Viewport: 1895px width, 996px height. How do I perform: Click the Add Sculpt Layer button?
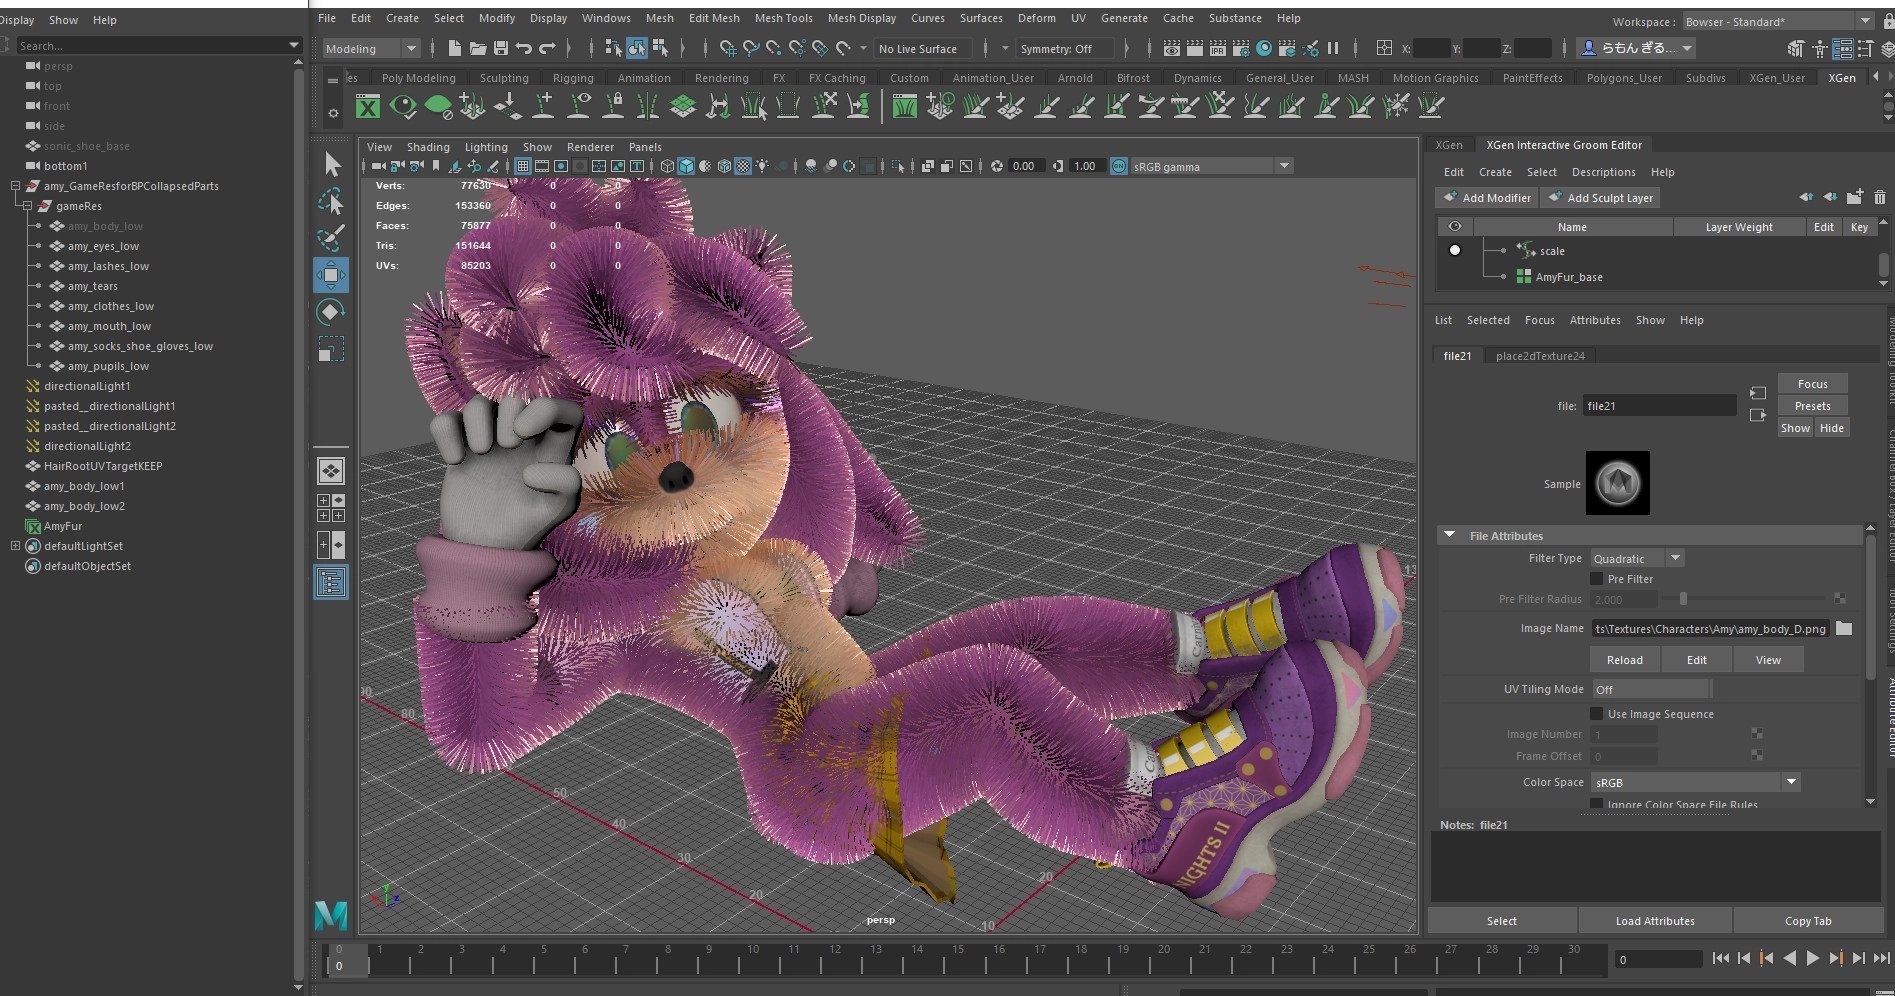point(1600,198)
